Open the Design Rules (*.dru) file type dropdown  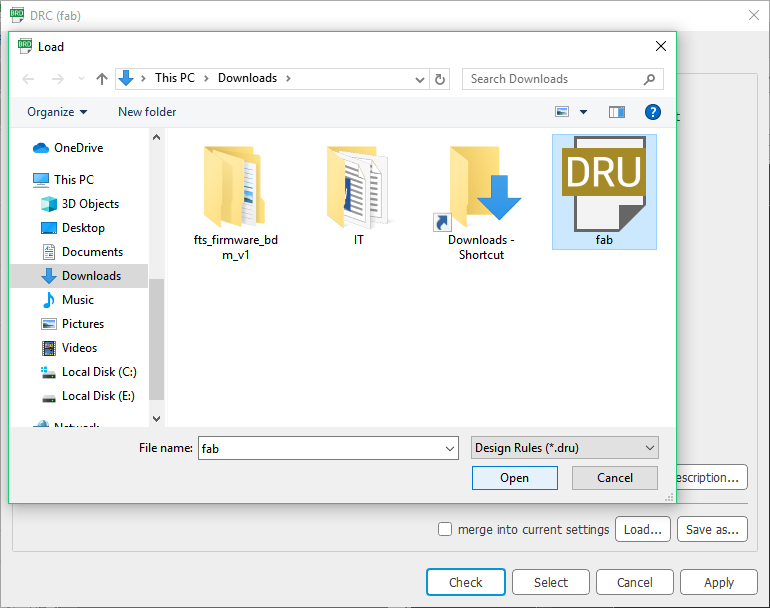click(565, 448)
